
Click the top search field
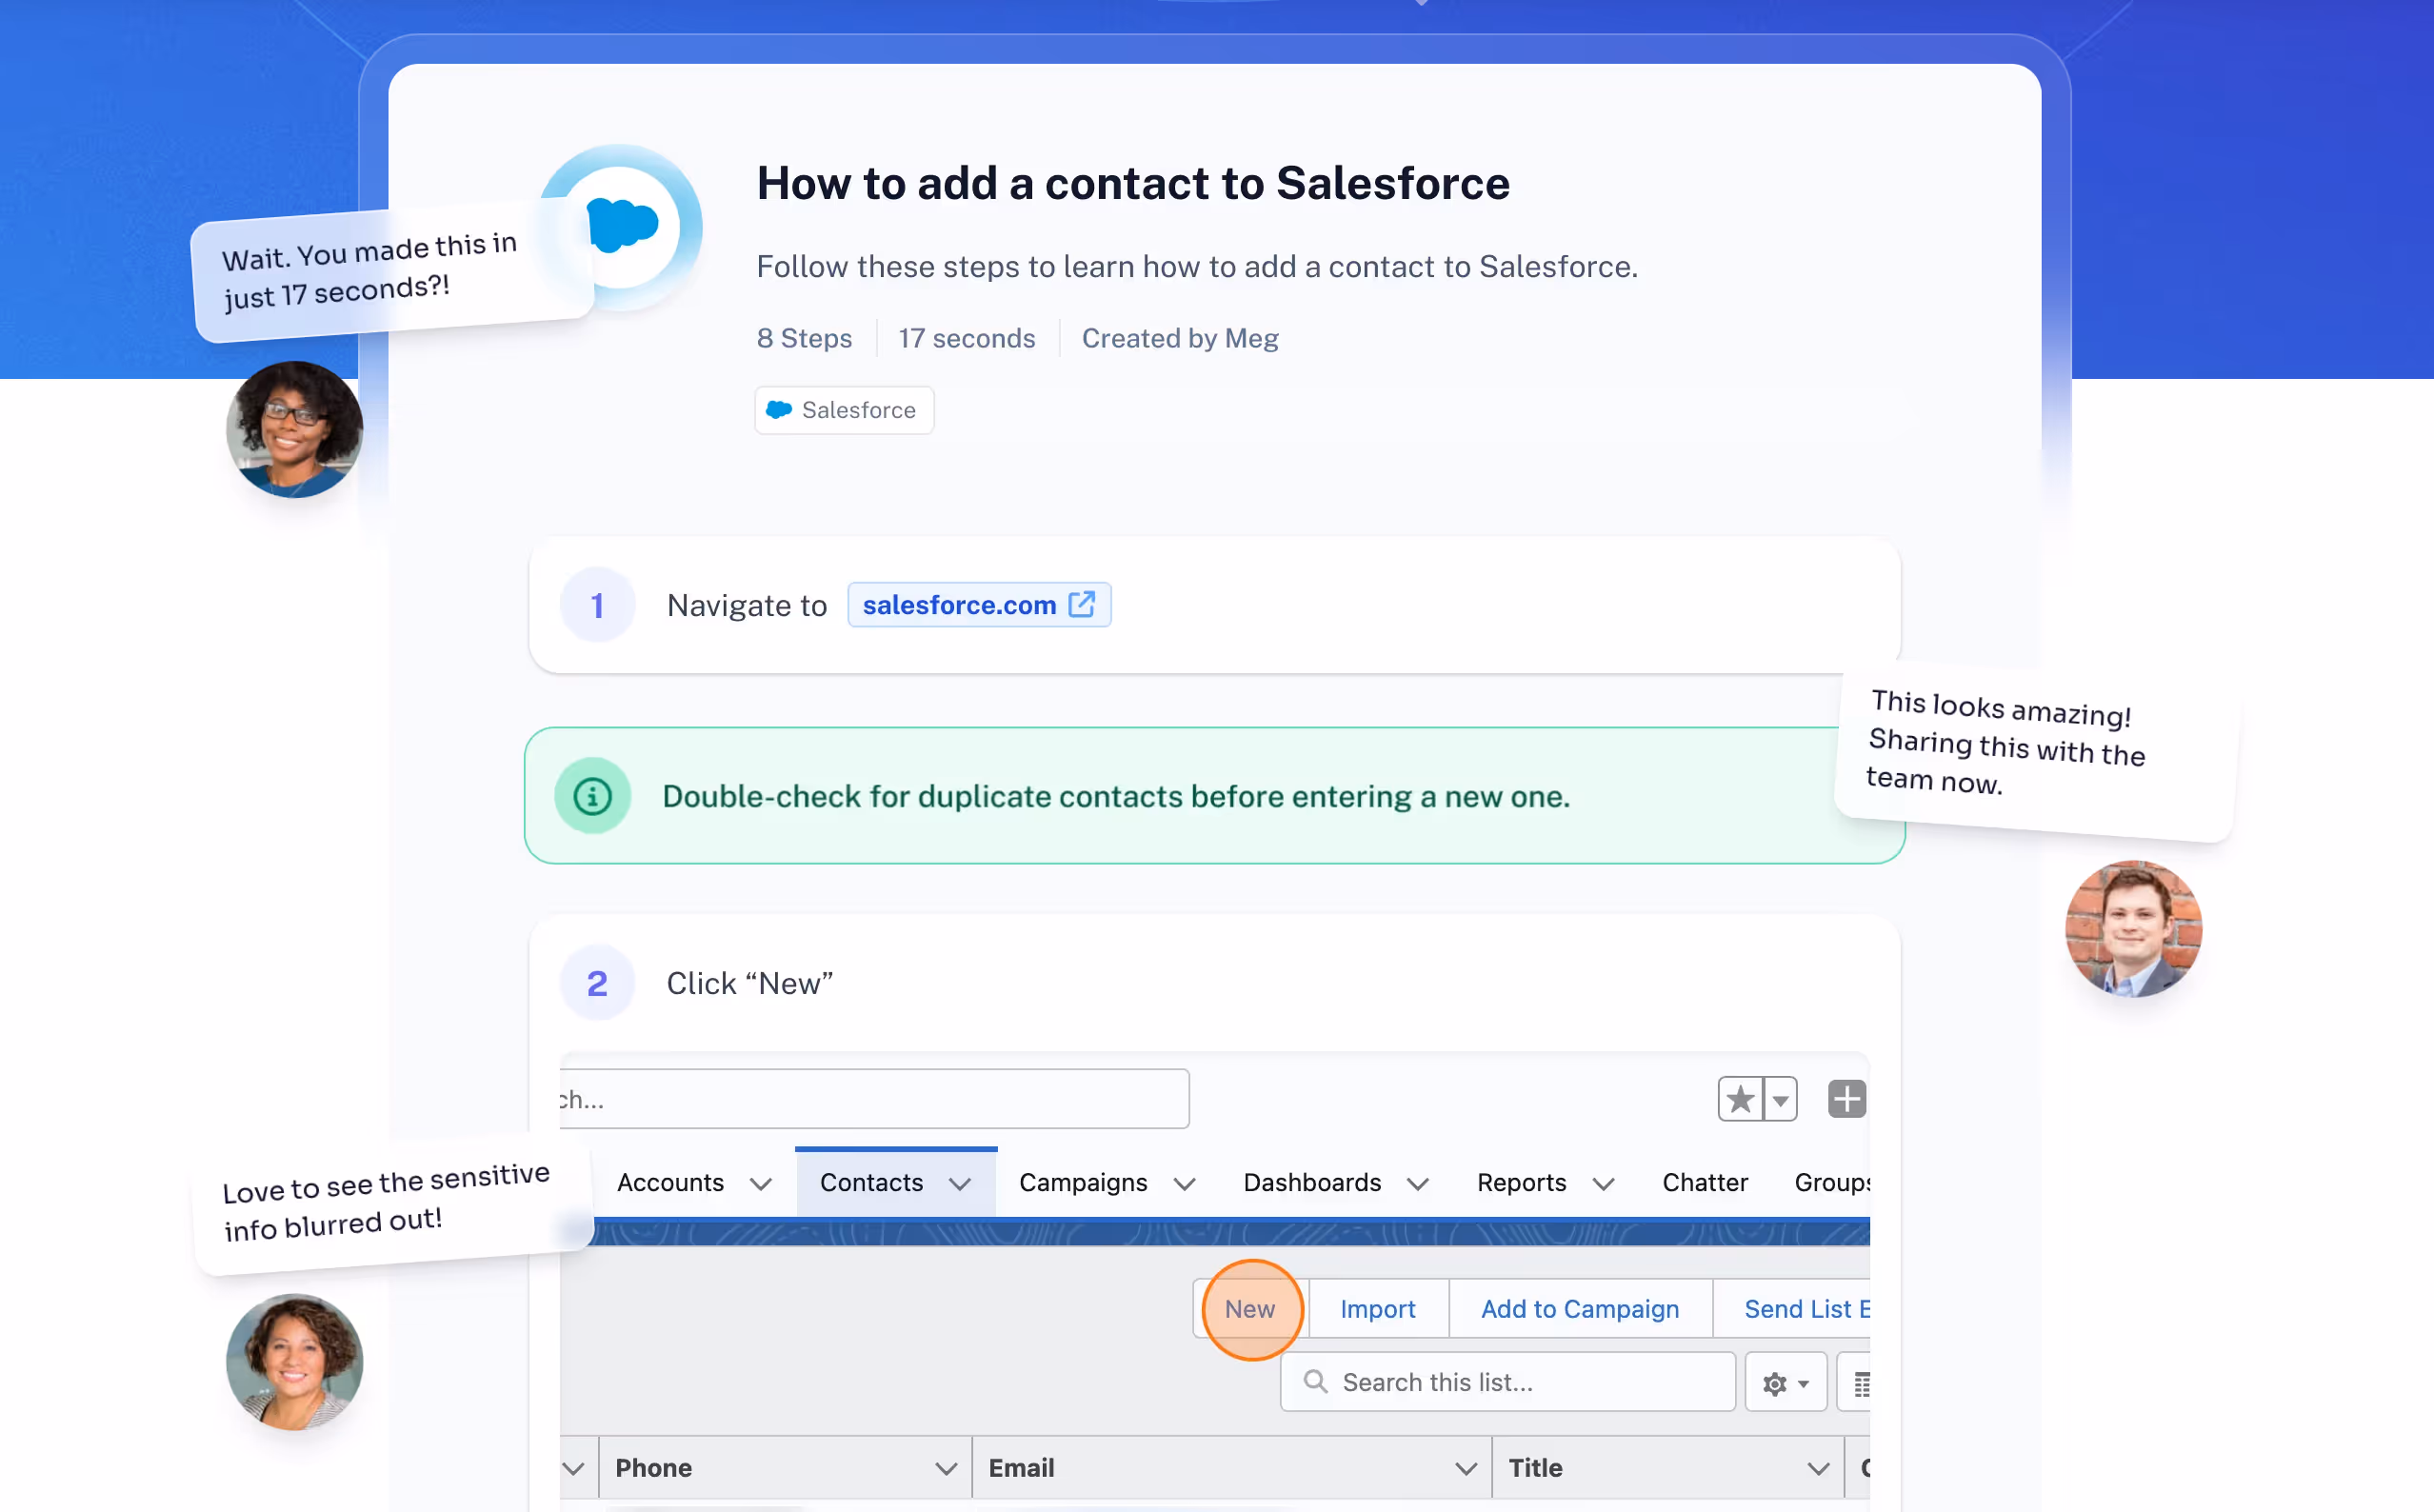click(x=874, y=1099)
